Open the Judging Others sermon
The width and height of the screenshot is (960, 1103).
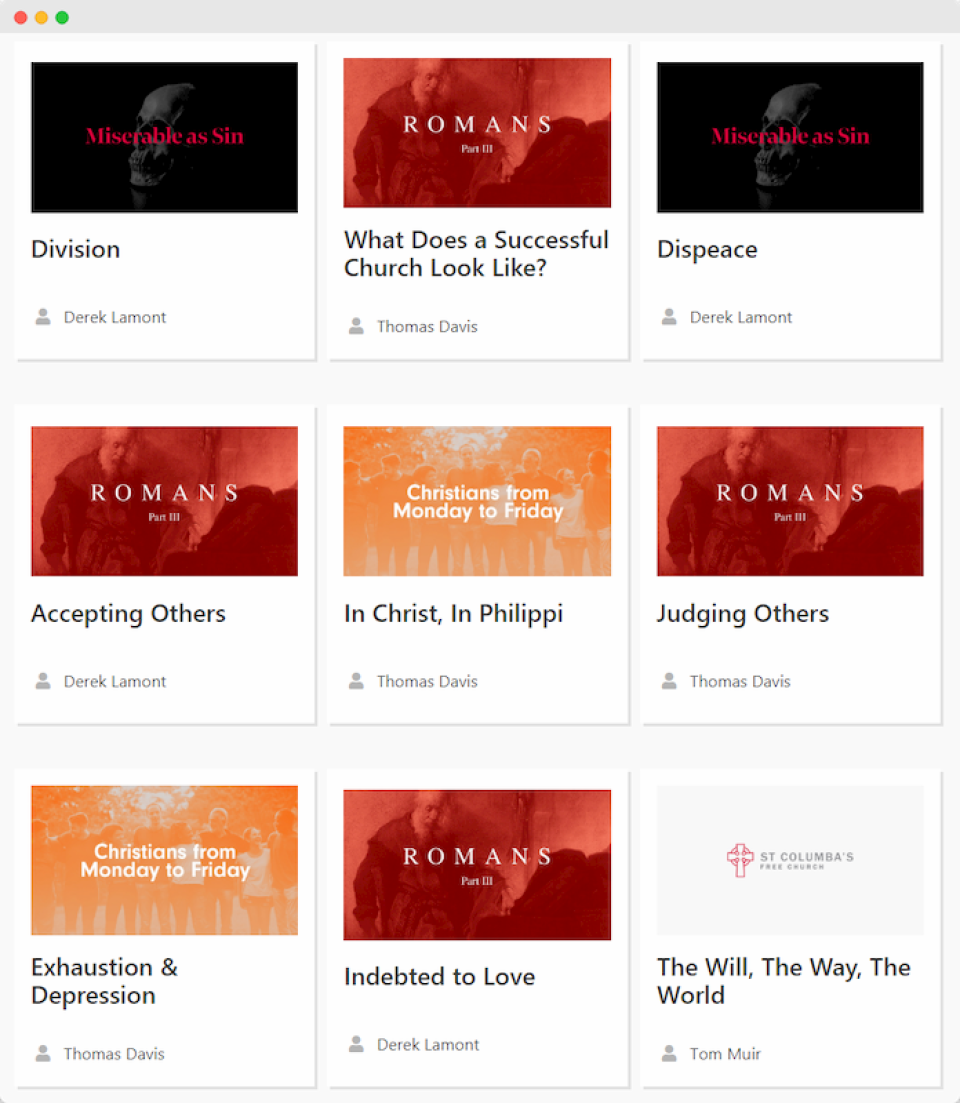pyautogui.click(x=743, y=614)
